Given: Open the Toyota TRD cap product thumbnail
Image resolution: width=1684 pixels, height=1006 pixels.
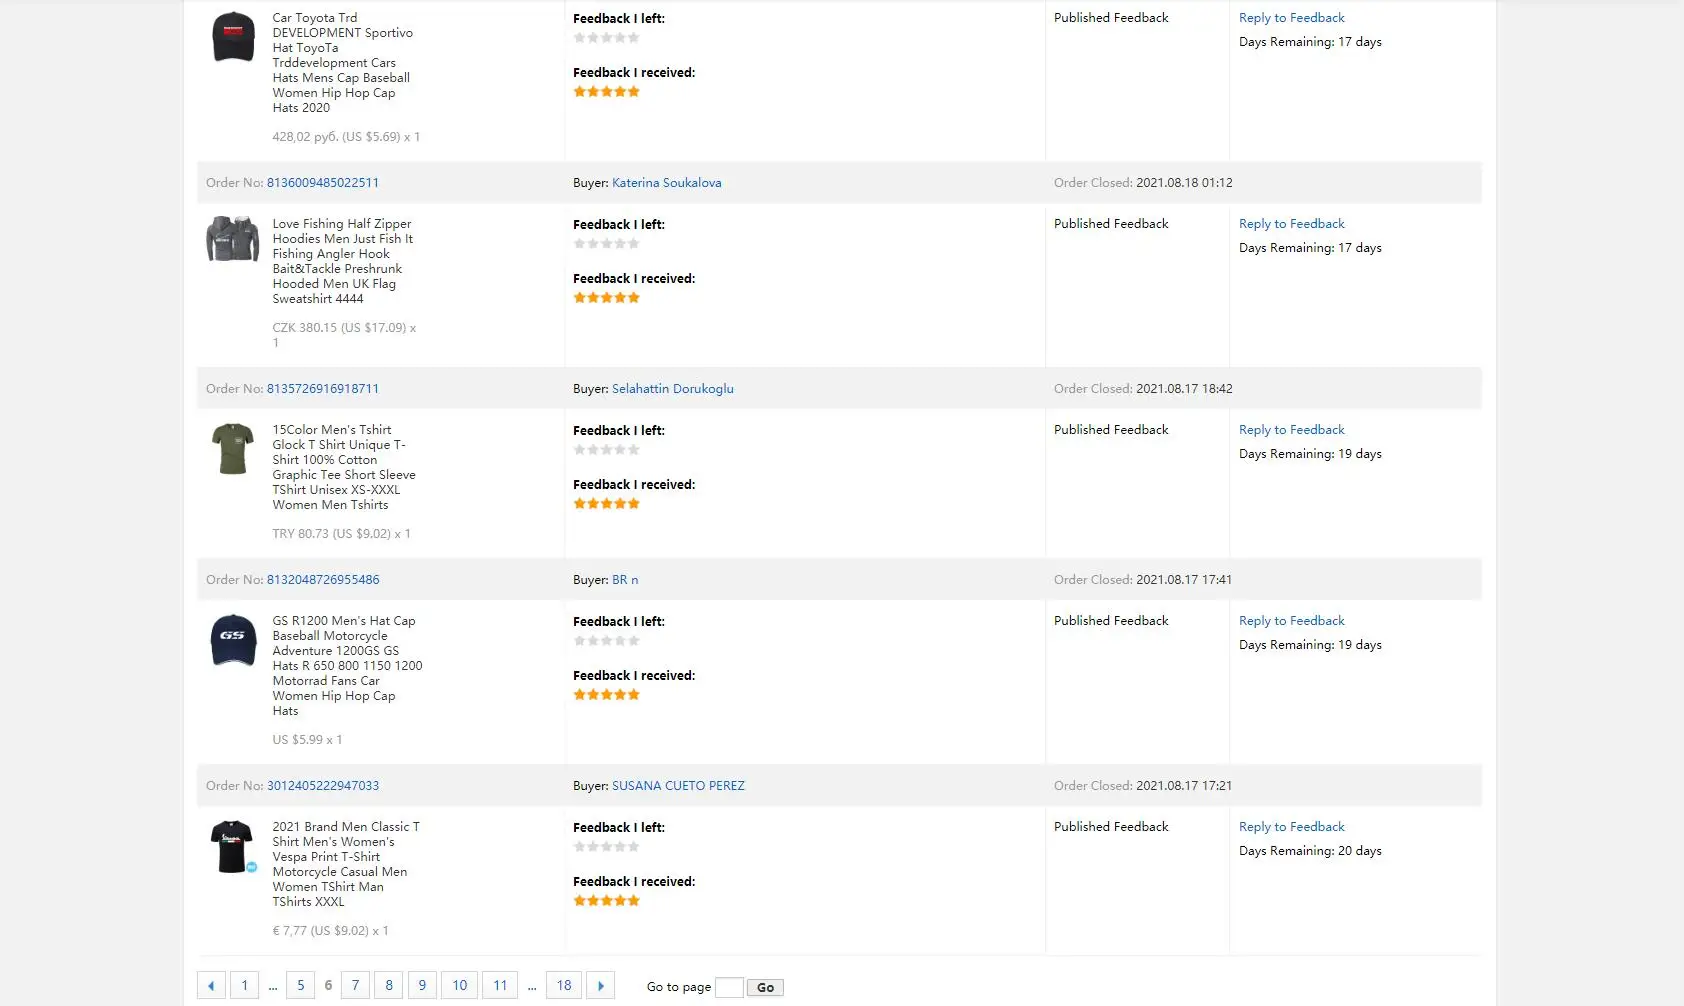Looking at the screenshot, I should 233,37.
